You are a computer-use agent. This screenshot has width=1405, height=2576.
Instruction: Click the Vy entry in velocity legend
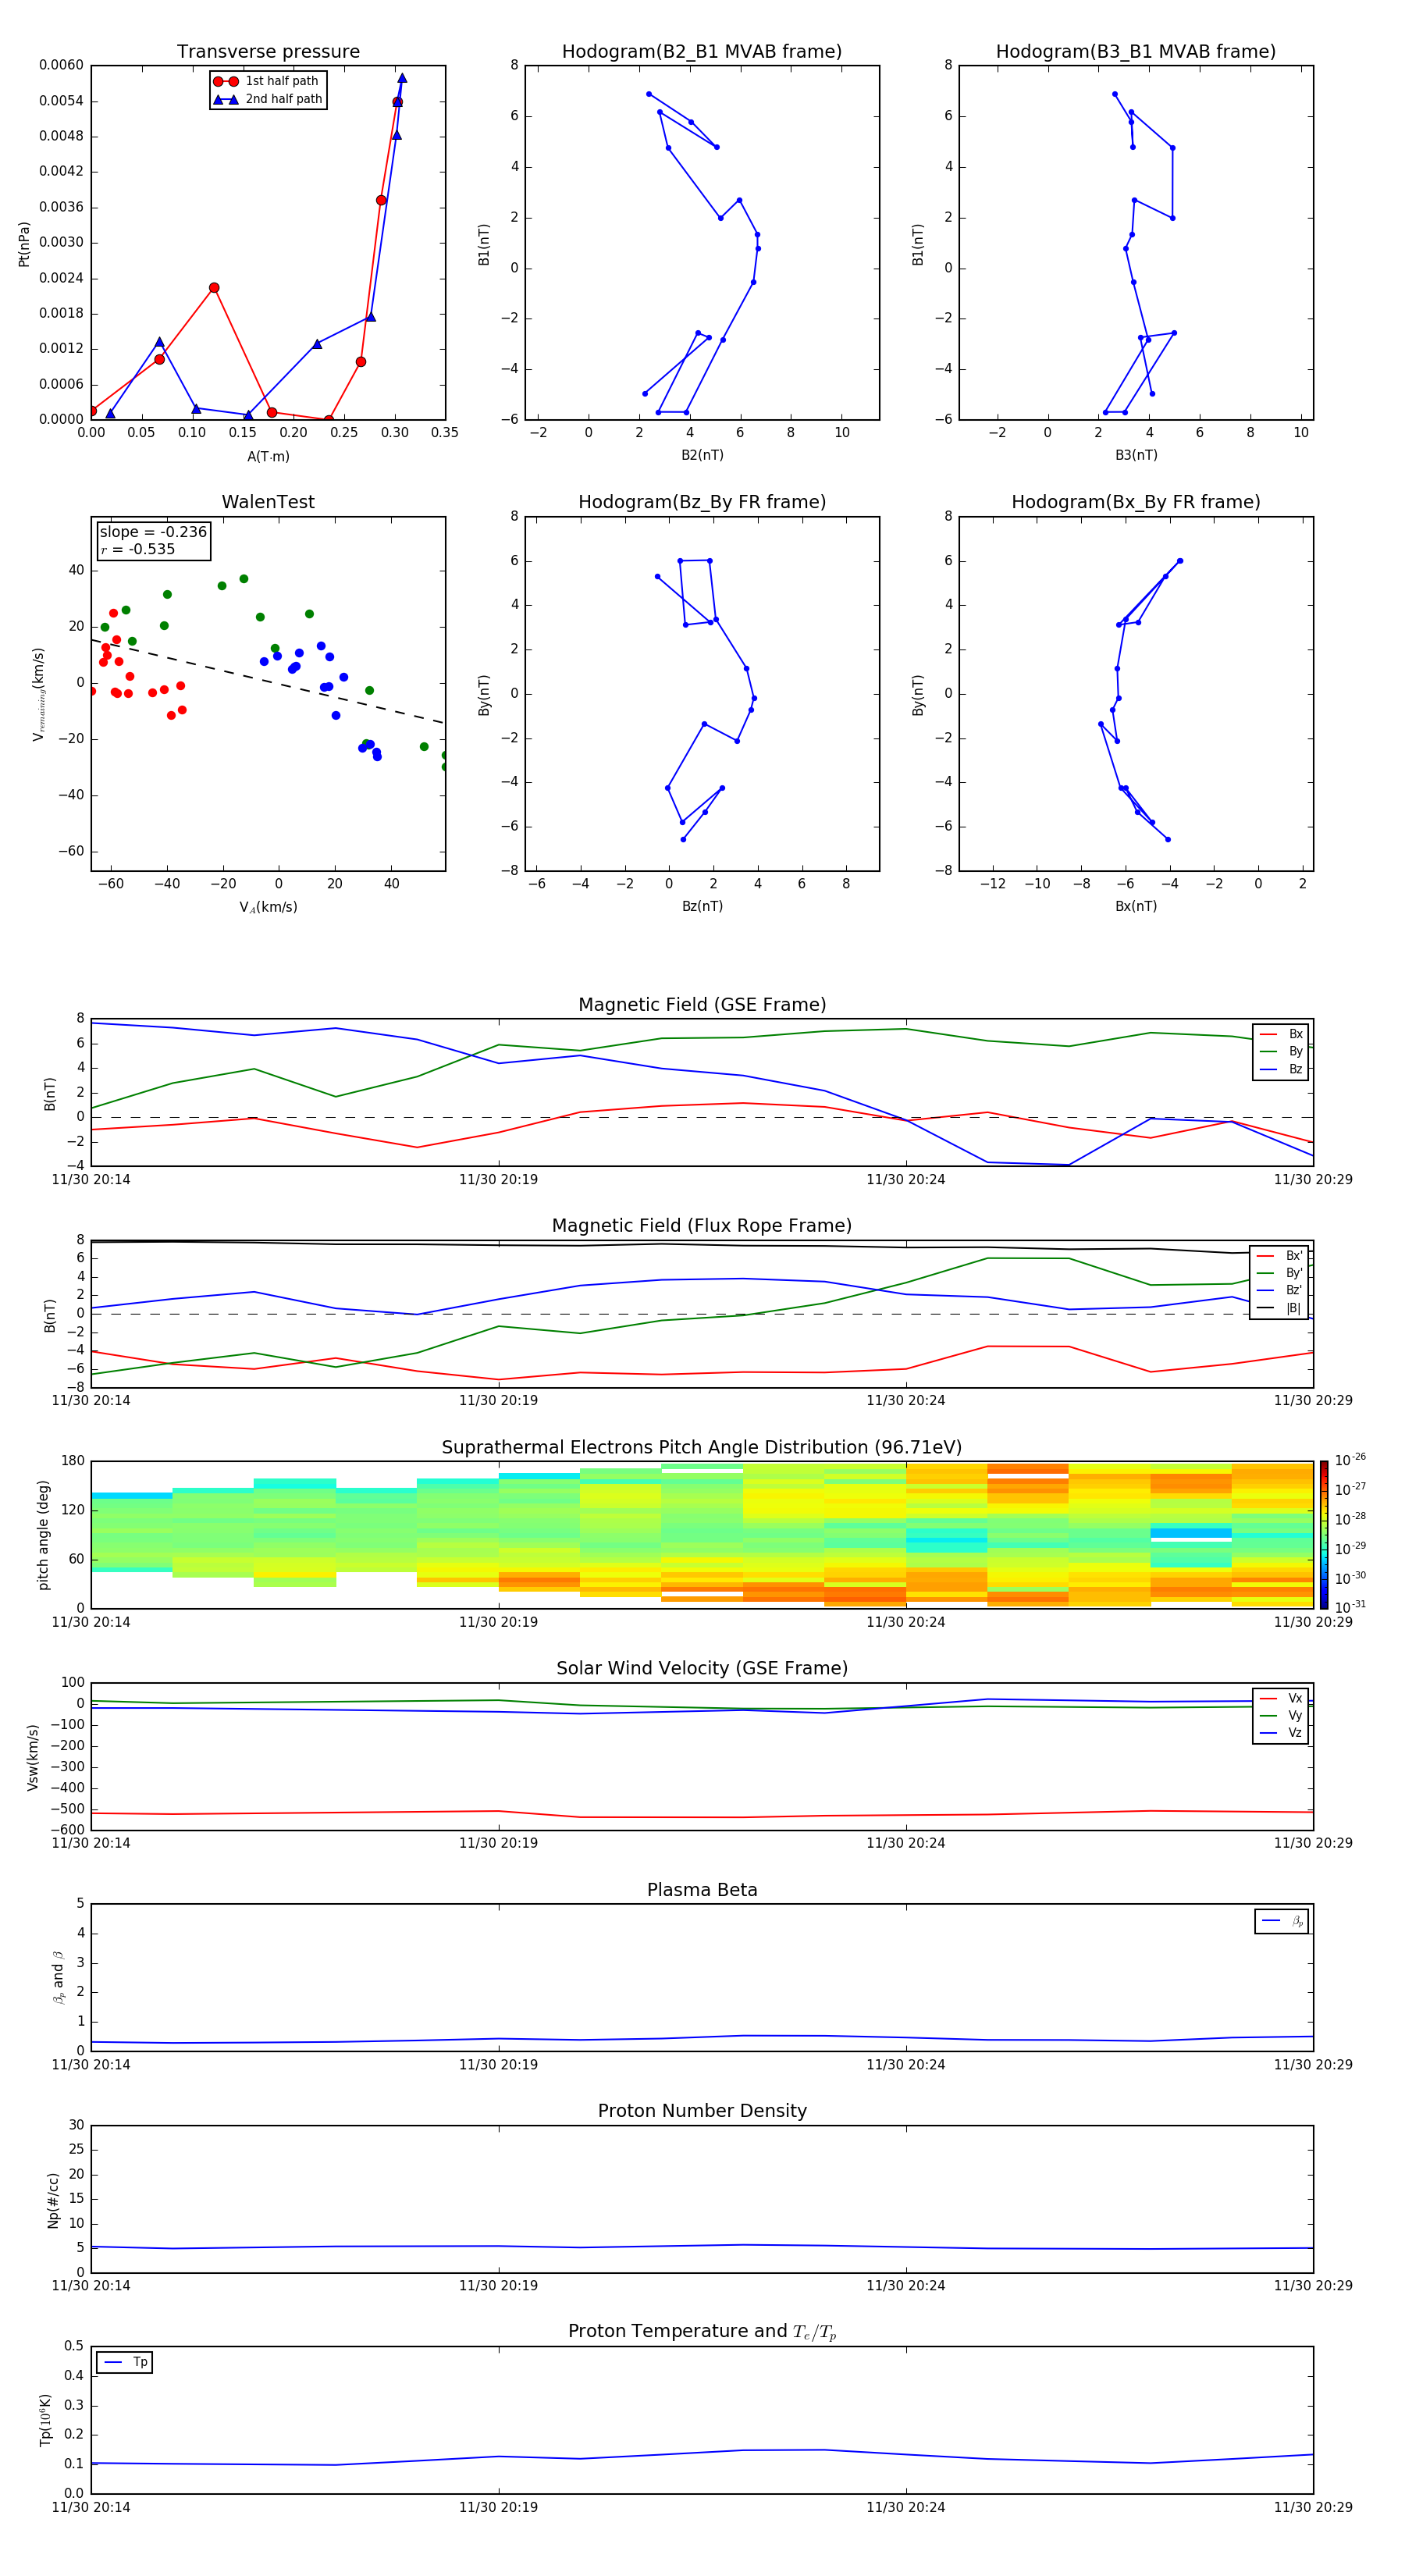(x=1281, y=1715)
